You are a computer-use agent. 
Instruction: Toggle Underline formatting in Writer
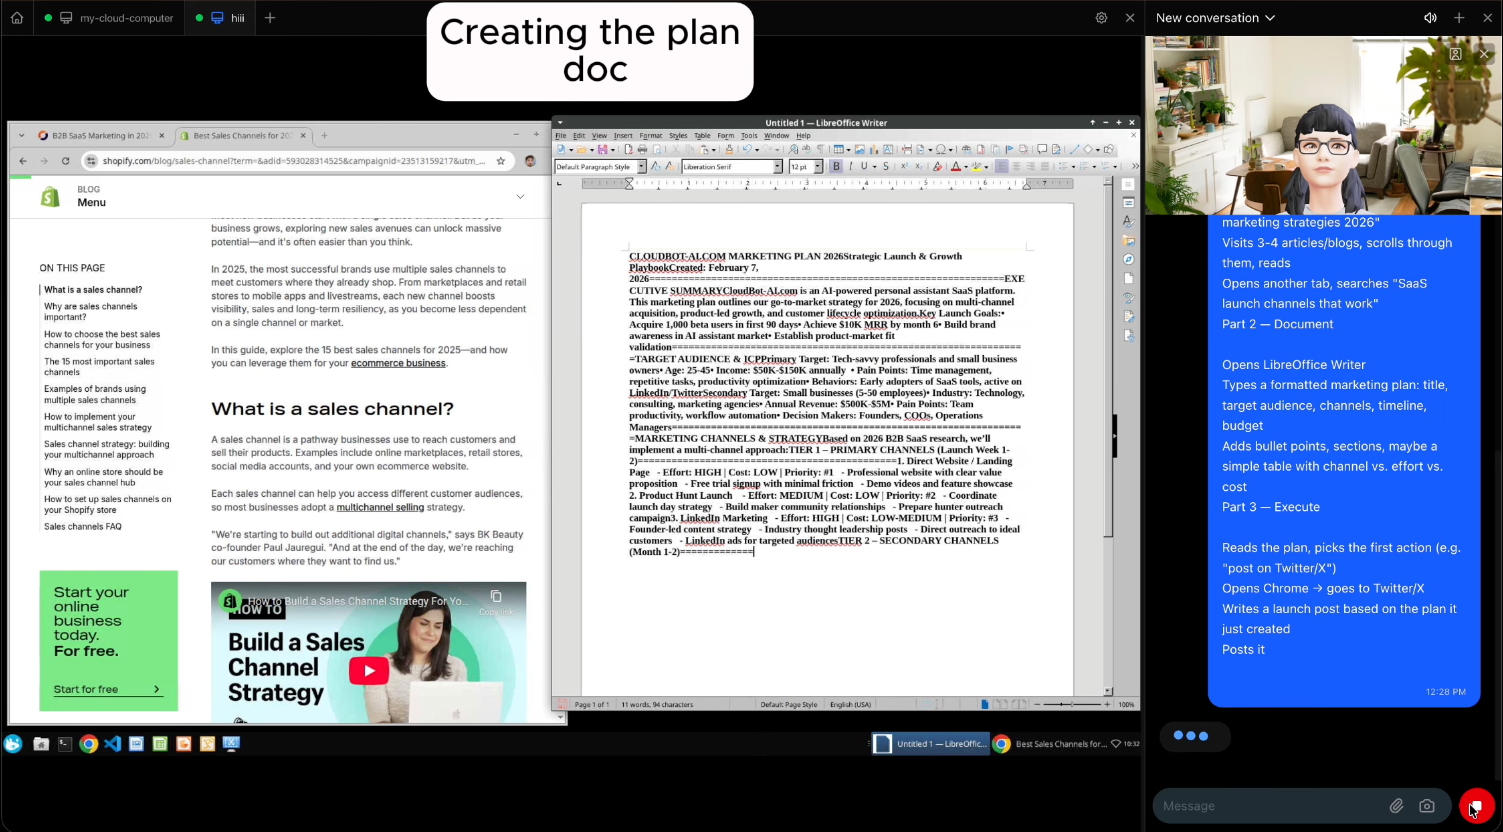pos(864,166)
